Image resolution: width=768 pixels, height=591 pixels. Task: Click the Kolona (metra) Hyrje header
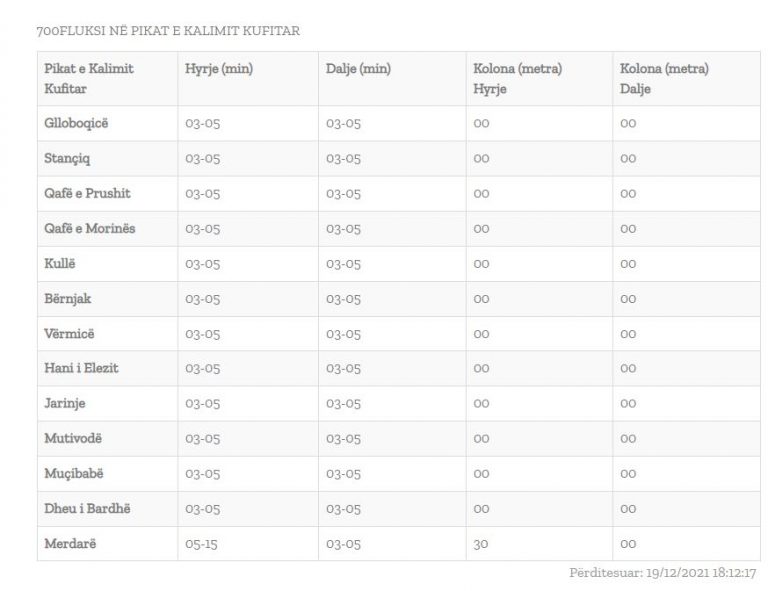pyautogui.click(x=518, y=78)
